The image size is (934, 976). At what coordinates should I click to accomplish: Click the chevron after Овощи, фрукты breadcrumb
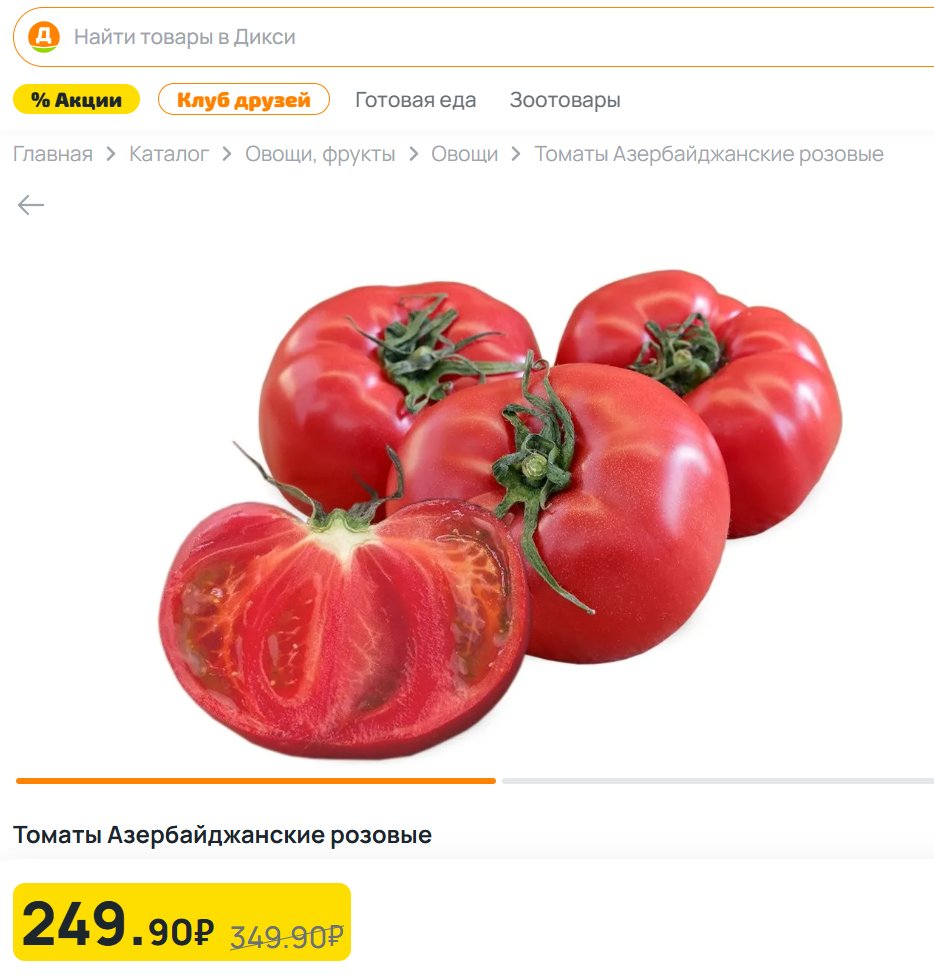tap(414, 154)
